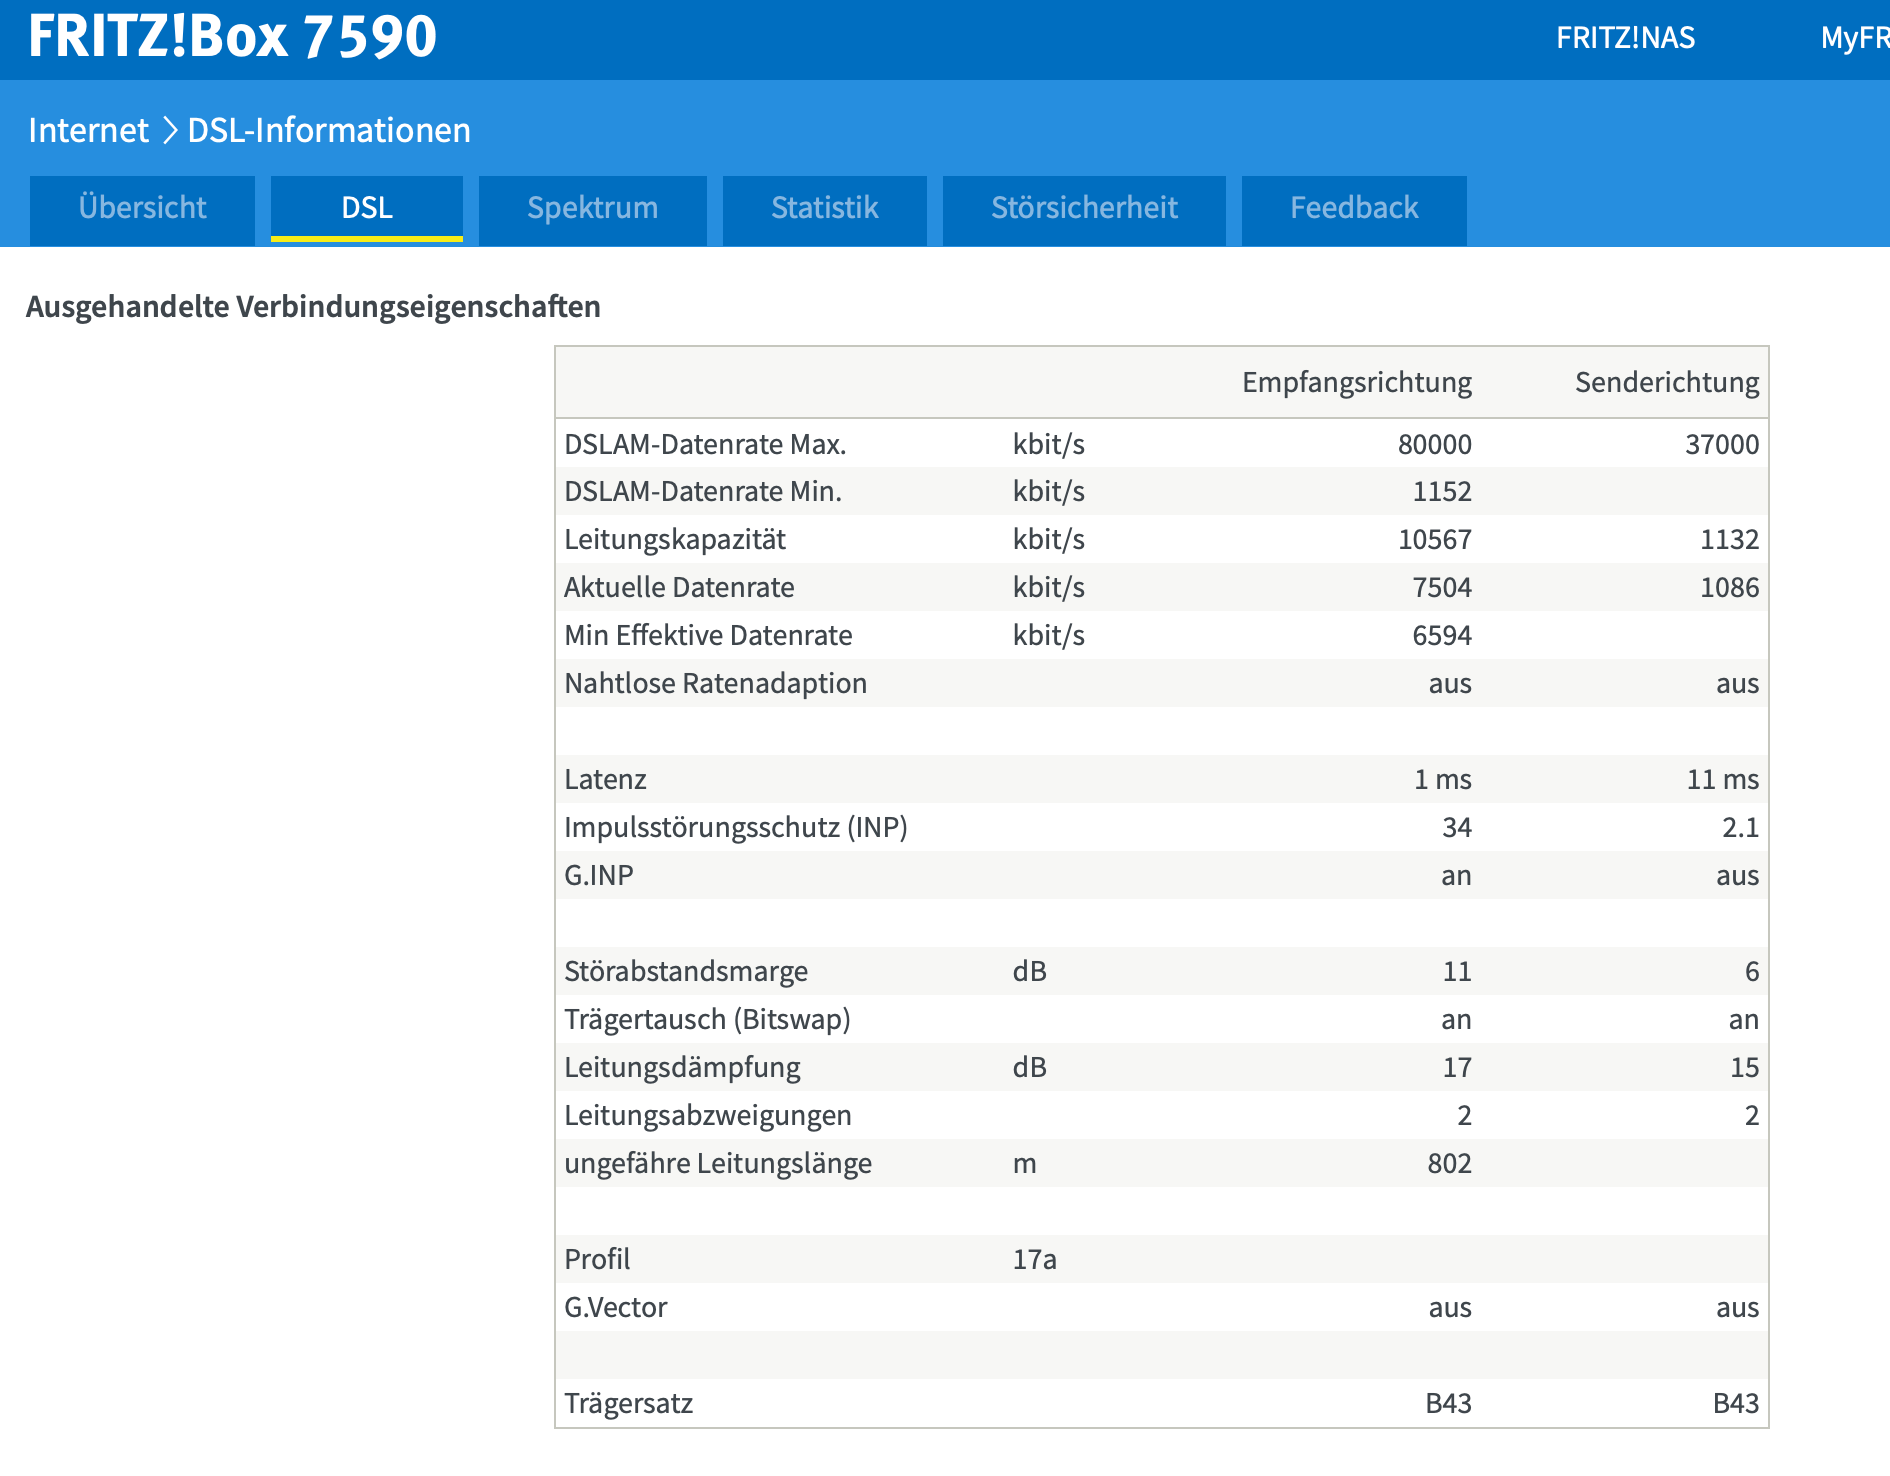Click the DSL-Informationen breadcrumb
The image size is (1890, 1476).
click(x=329, y=130)
